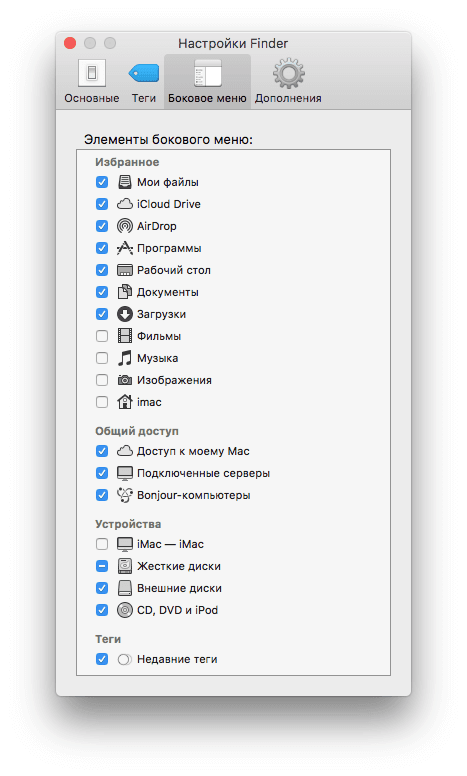
Task: Toggle the mixed-state Жесткие диски checkbox
Action: click(x=102, y=566)
